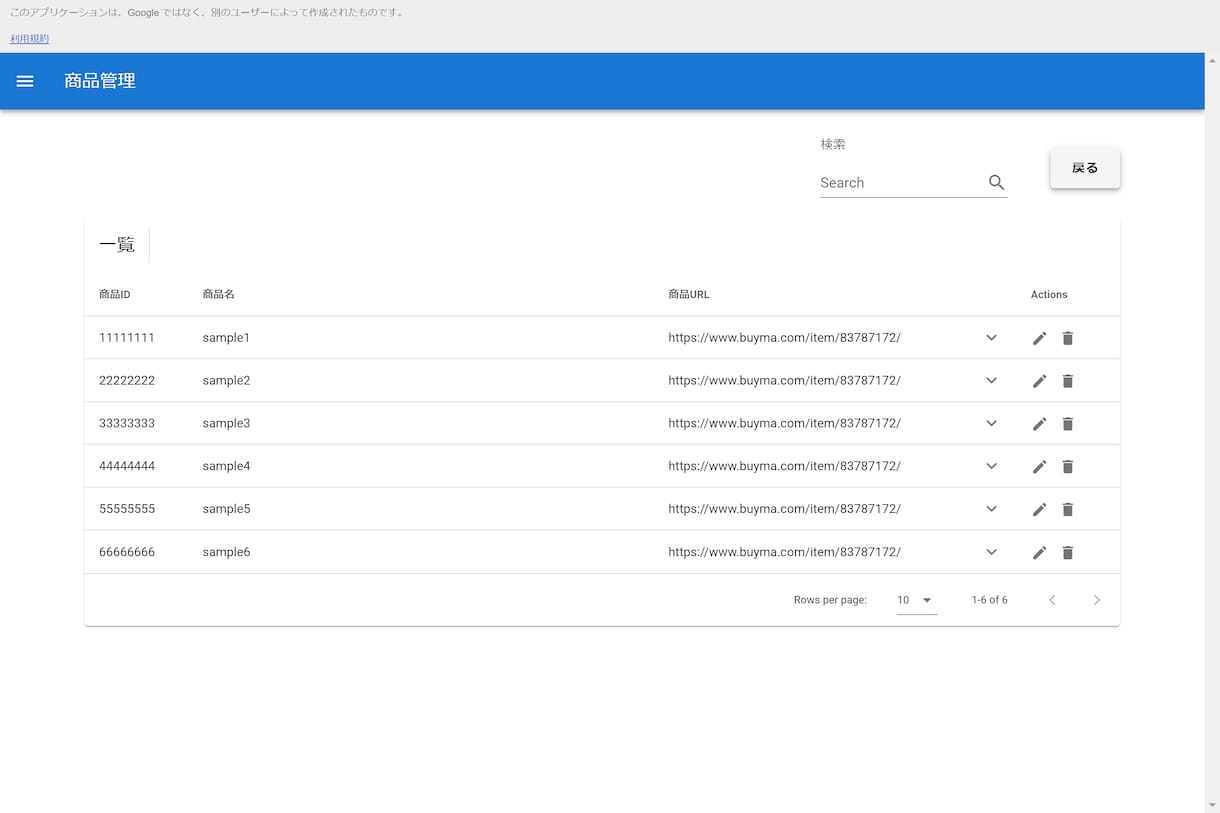
Task: Select the product ID 66666666 cell
Action: [127, 552]
